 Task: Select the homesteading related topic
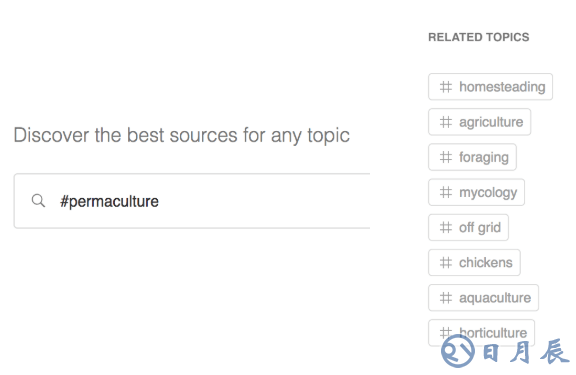point(490,87)
